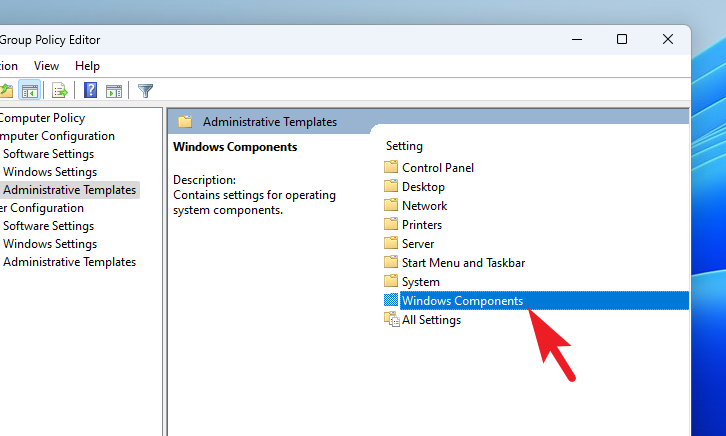The image size is (726, 436).
Task: Close the Group Policy Editor window
Action: tap(668, 39)
